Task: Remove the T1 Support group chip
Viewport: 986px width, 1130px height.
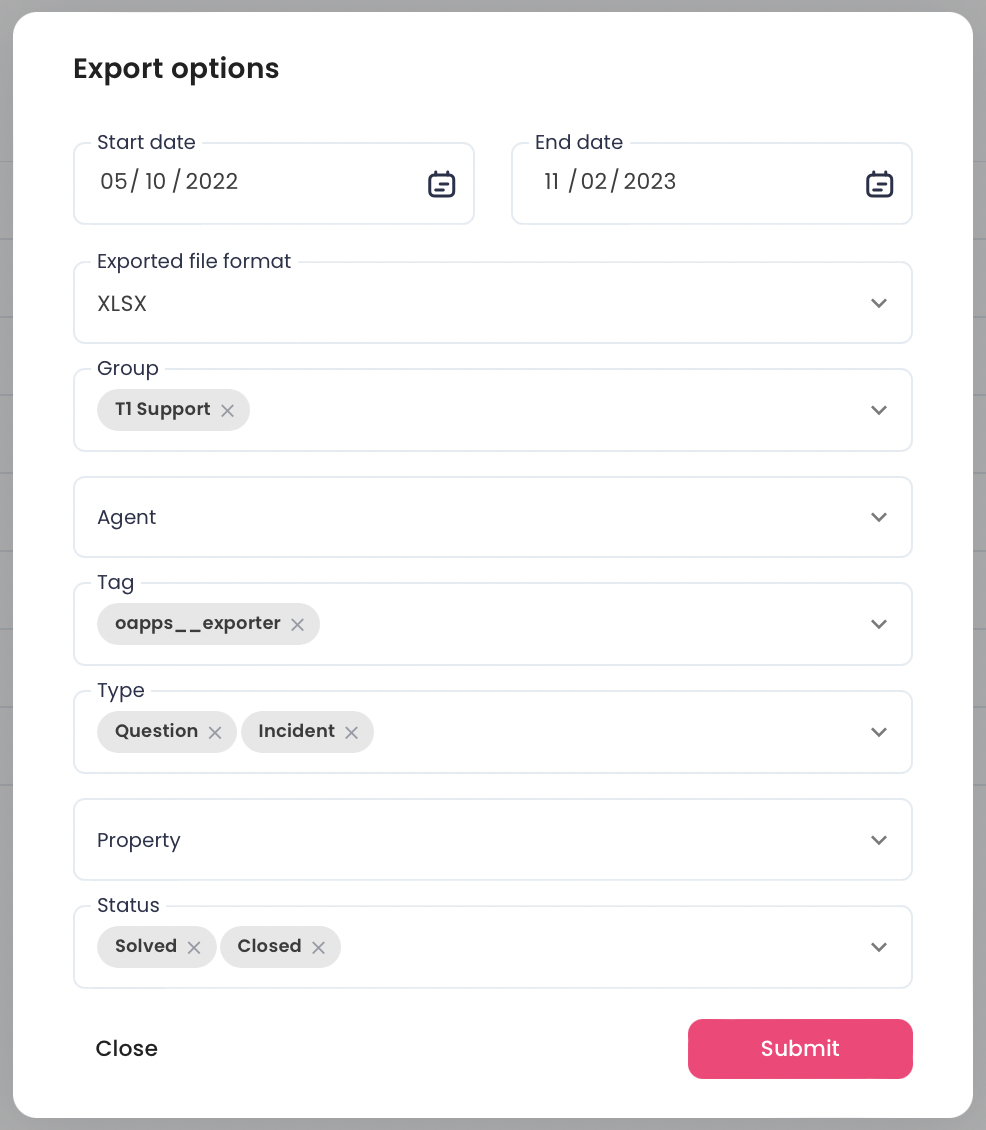Action: coord(227,411)
